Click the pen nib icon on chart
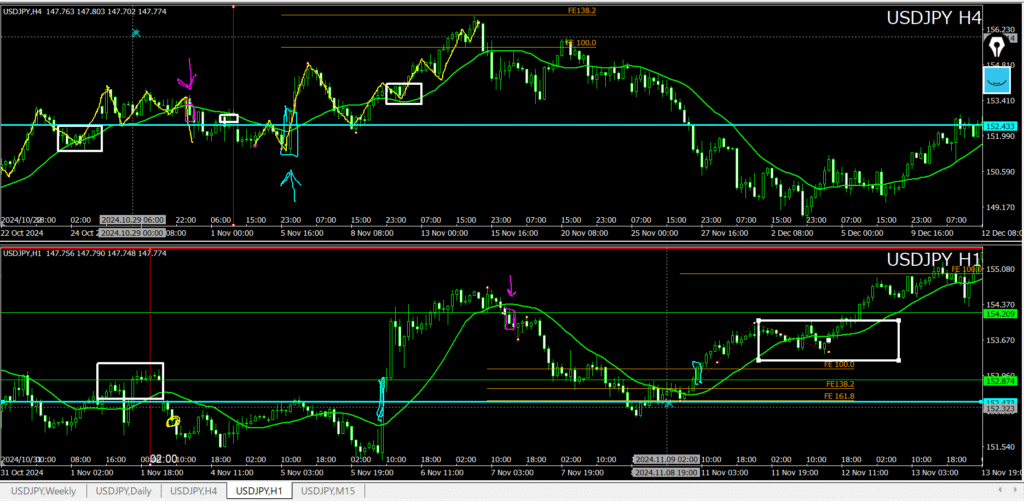1024x501 pixels. pos(996,45)
